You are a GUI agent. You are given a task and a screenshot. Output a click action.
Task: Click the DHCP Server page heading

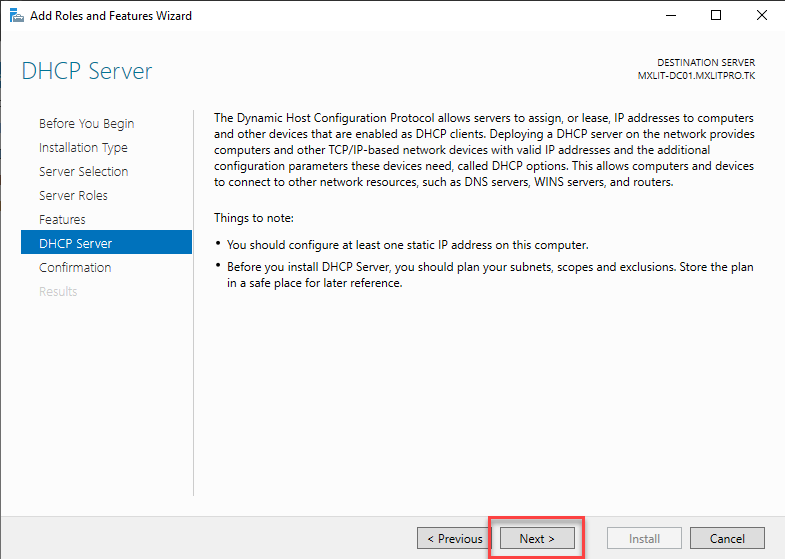click(x=87, y=72)
